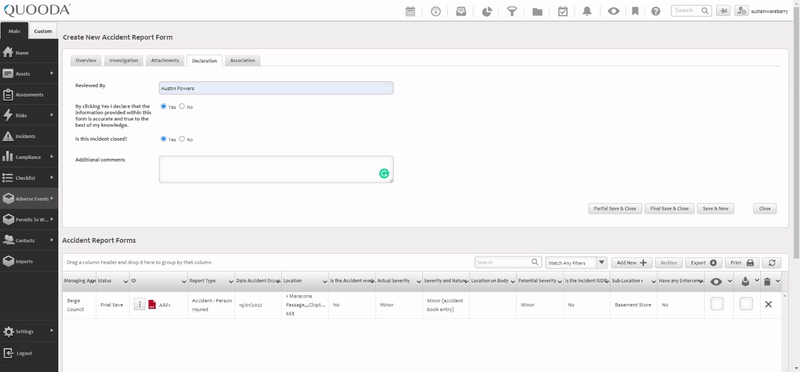Open Checklist in the sidebar
This screenshot has height=372, width=800.
pos(29,178)
